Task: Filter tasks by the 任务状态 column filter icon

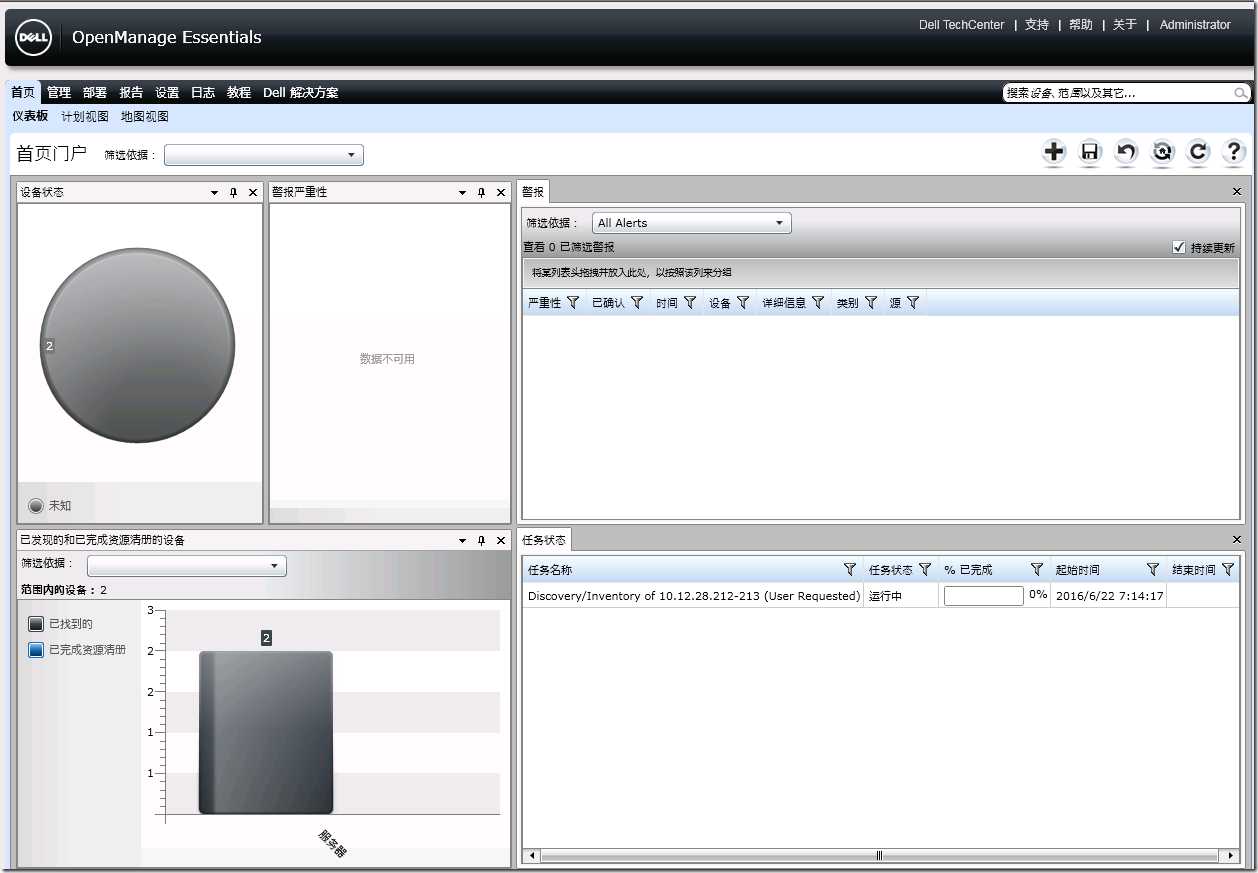Action: (925, 569)
